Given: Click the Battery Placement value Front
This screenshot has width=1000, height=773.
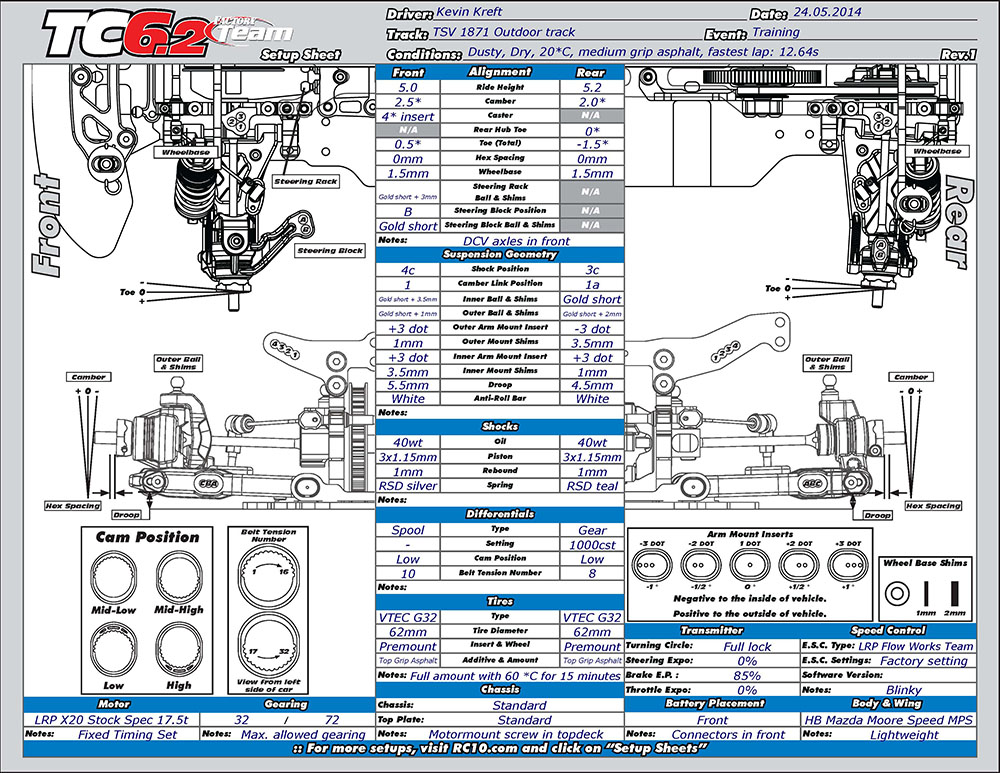Looking at the screenshot, I should pyautogui.click(x=712, y=720).
